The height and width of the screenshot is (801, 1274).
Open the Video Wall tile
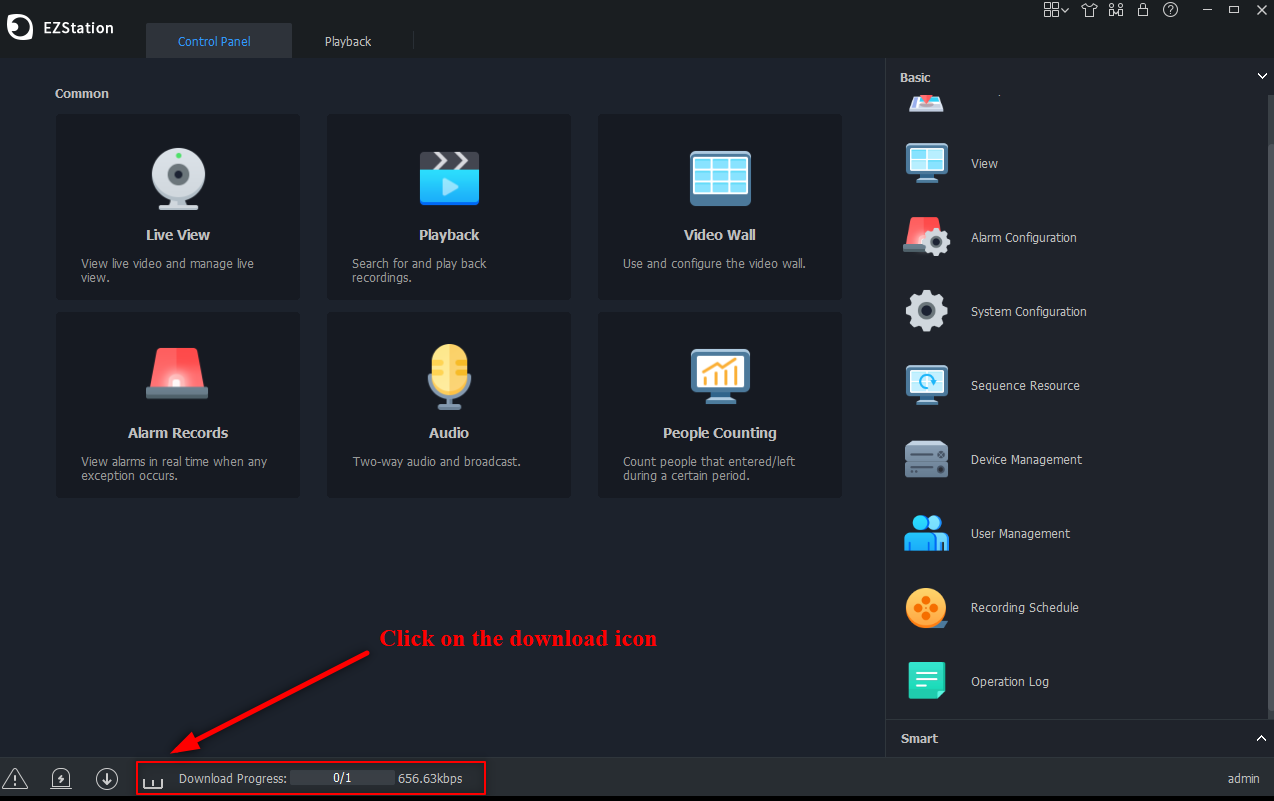[719, 206]
